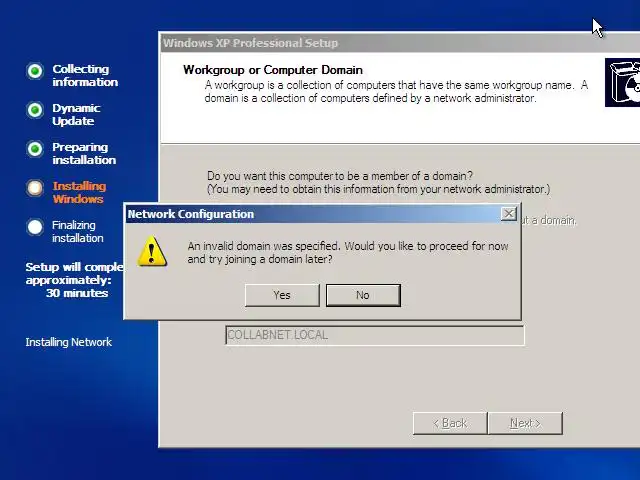Click the 'Windows XP Professional Setup' title bar
This screenshot has width=640, height=480.
pyautogui.click(x=400, y=42)
